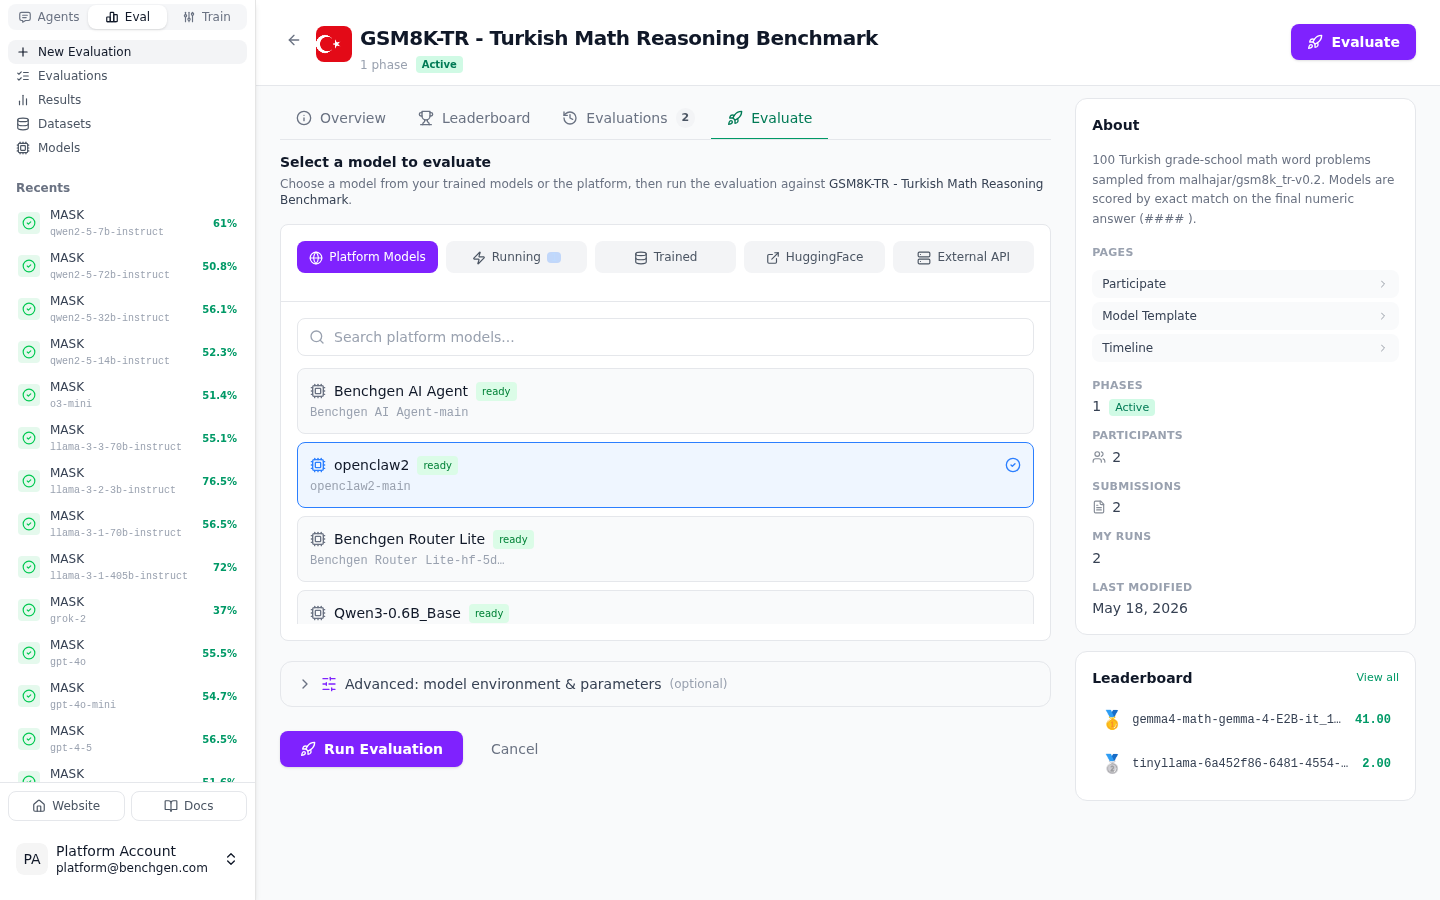Open the Website link button
The height and width of the screenshot is (900, 1440).
(x=66, y=806)
